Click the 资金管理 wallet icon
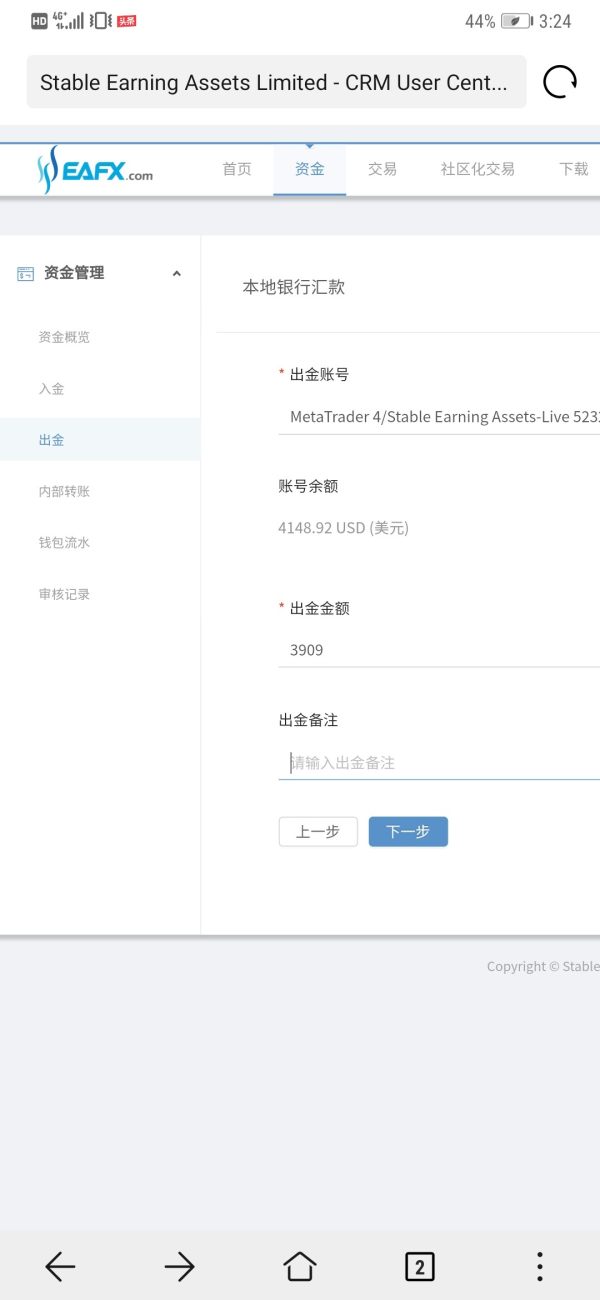The image size is (600, 1300). [26, 274]
